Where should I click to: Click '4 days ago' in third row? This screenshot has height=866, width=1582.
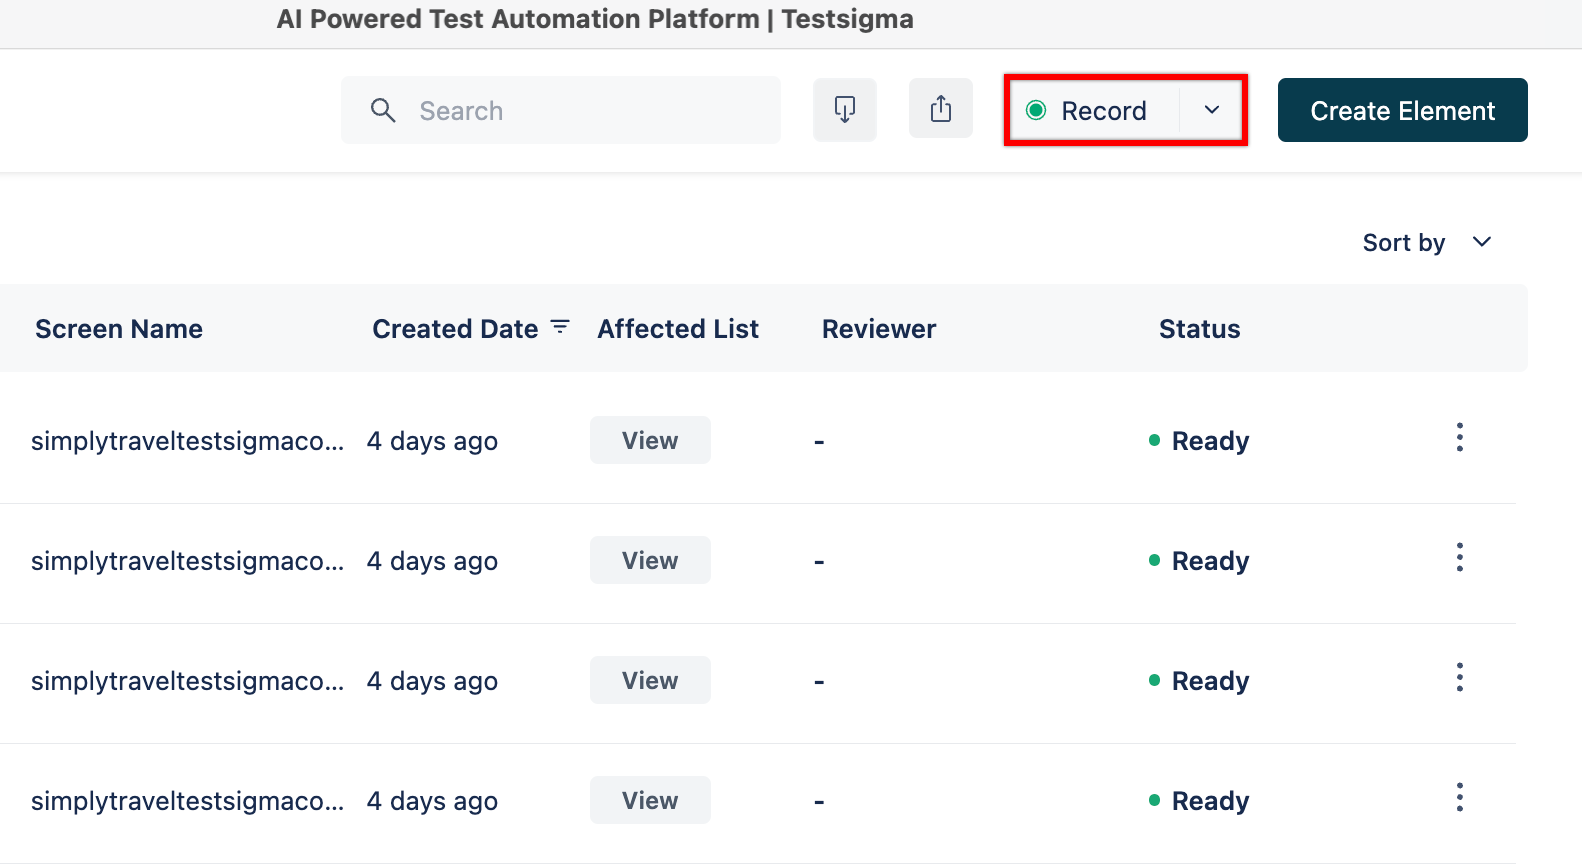point(432,681)
